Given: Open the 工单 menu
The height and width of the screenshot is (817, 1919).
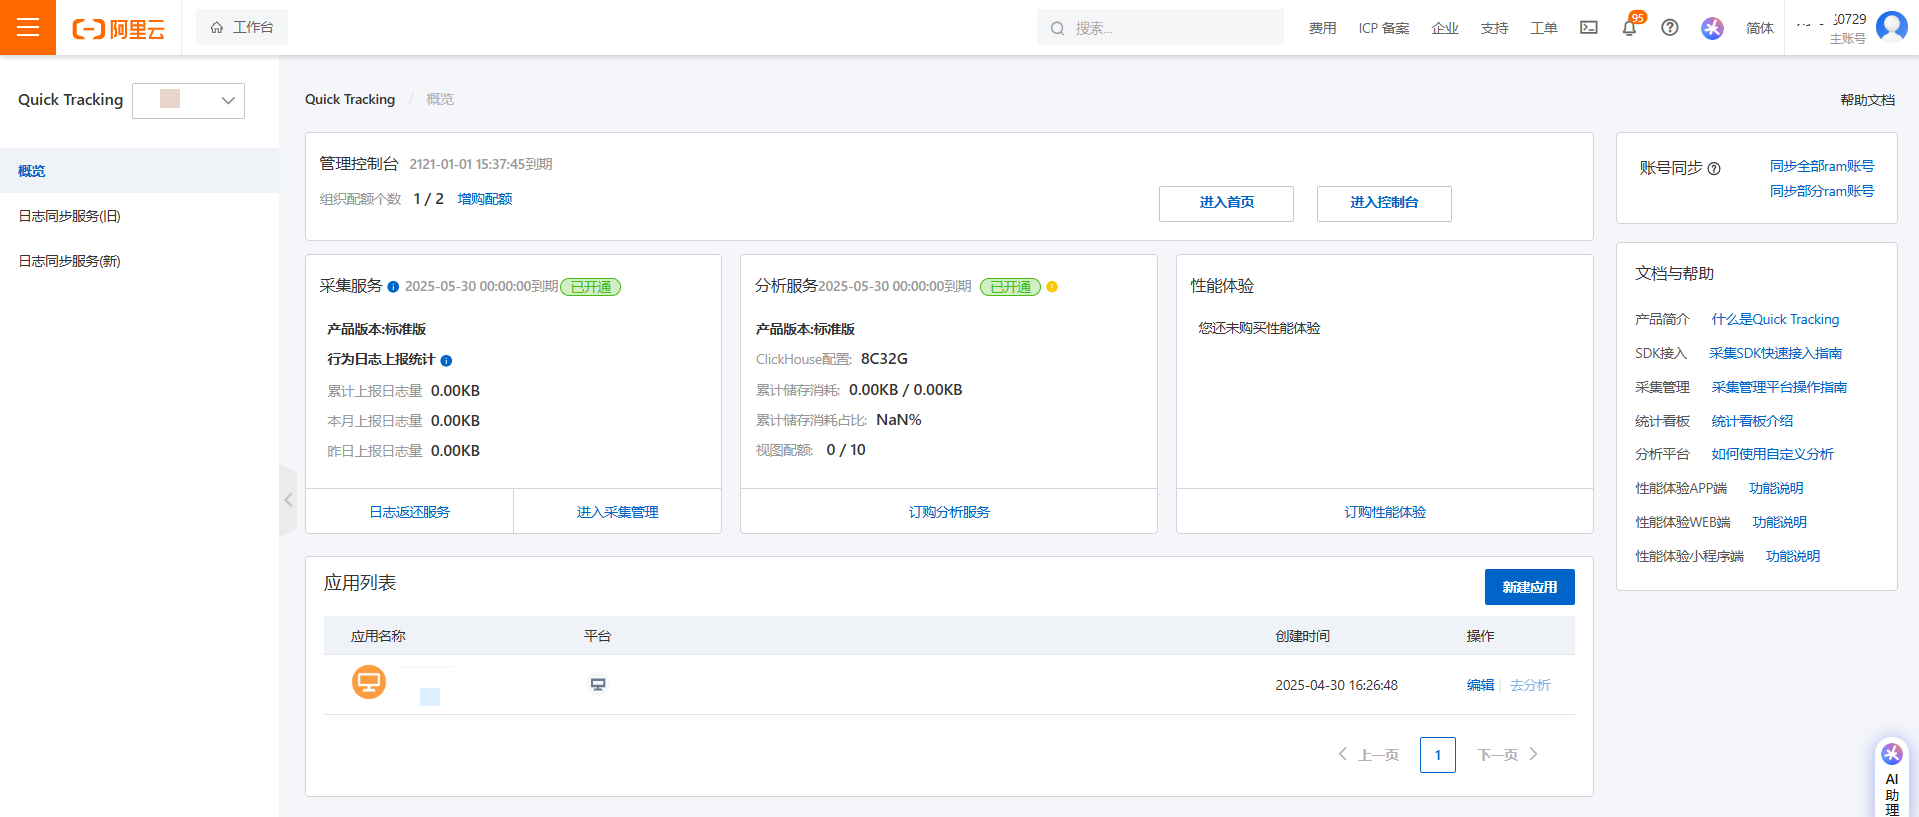Looking at the screenshot, I should point(1543,28).
